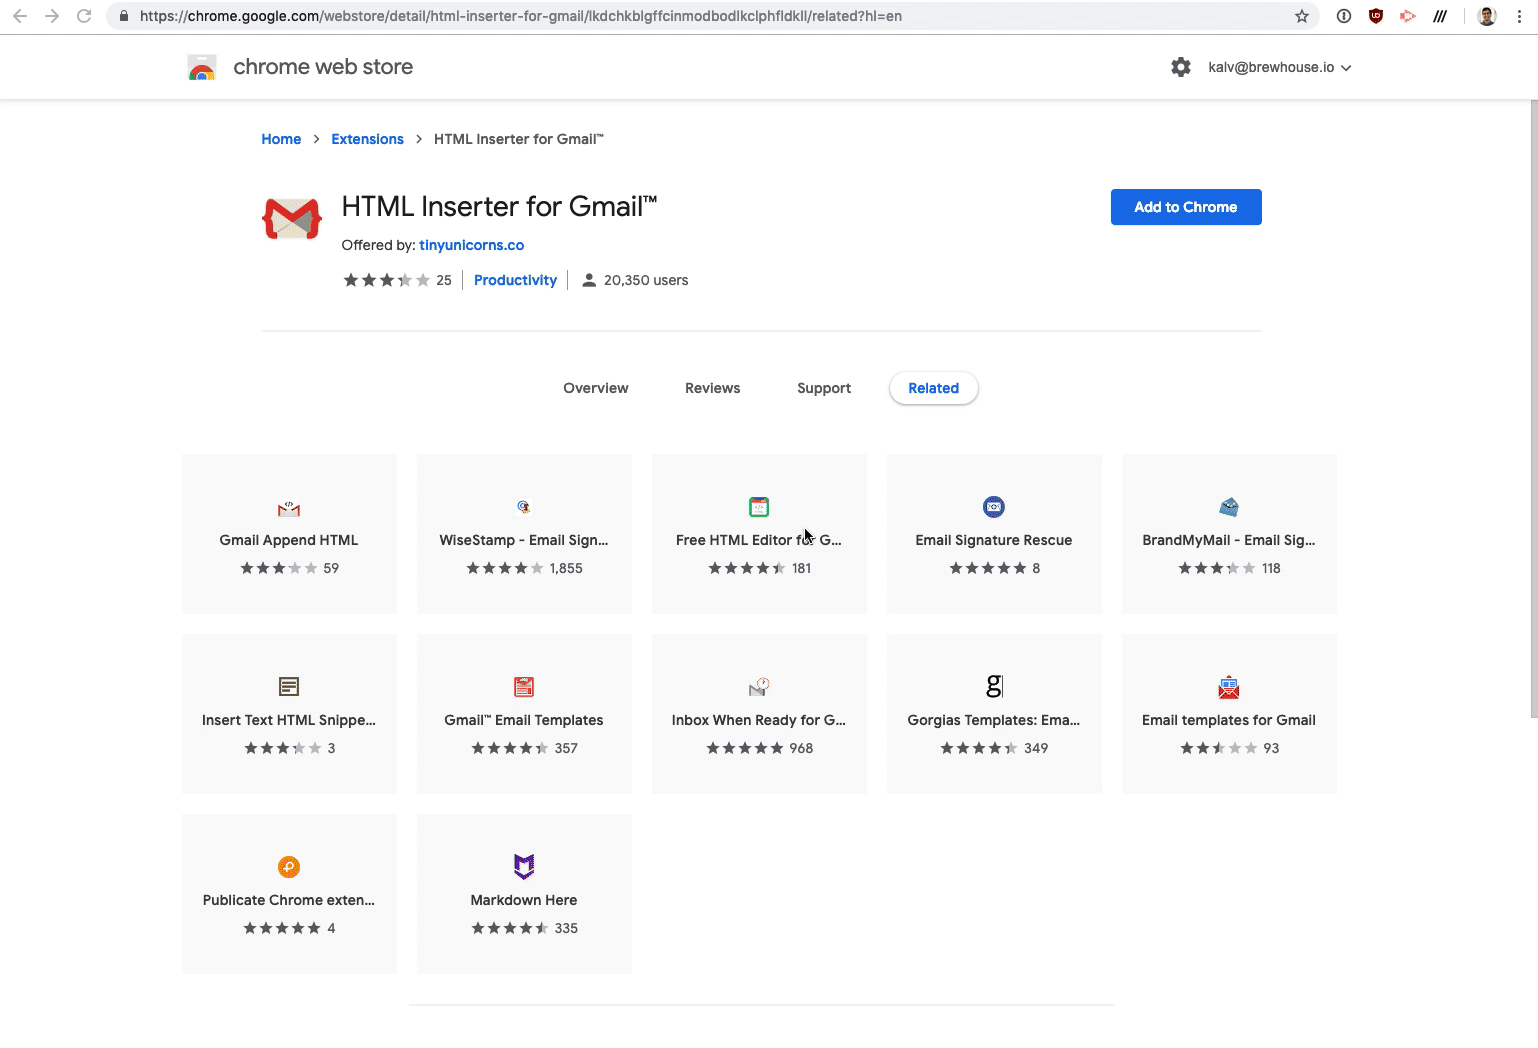Open Chrome three-dot menu
1538x1048 pixels.
[x=1520, y=16]
